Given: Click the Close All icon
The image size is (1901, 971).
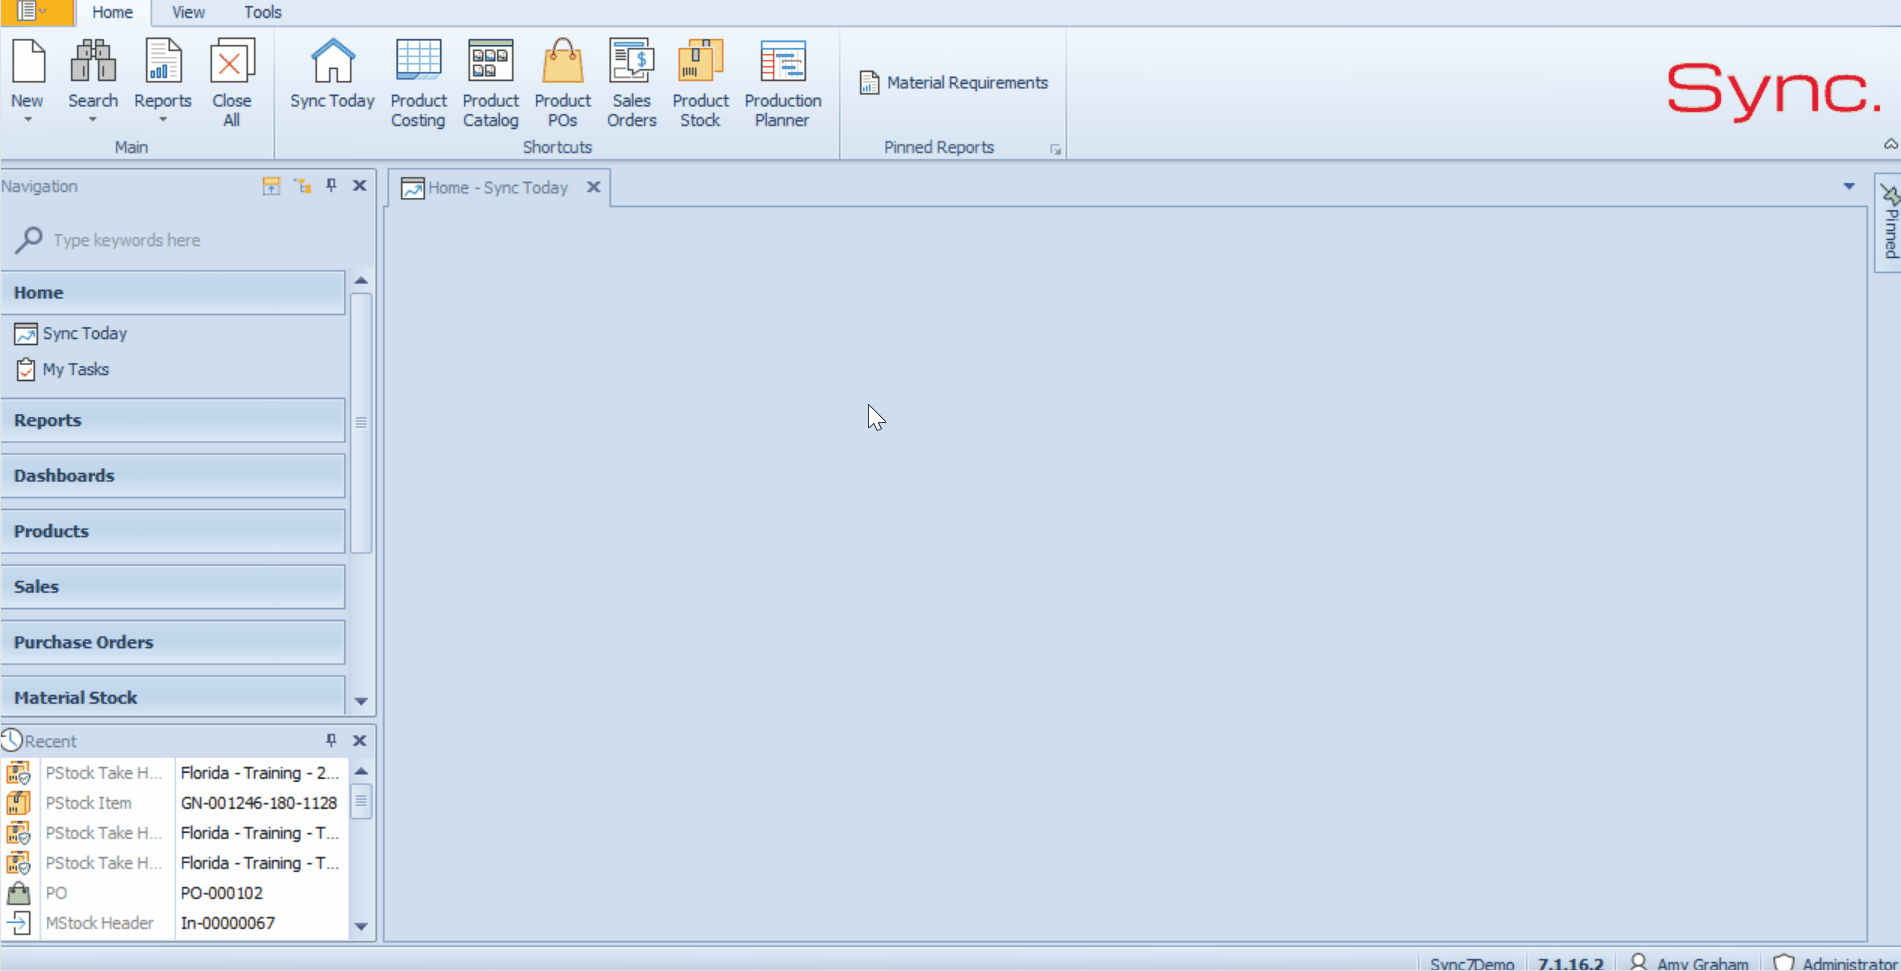Looking at the screenshot, I should tap(232, 61).
